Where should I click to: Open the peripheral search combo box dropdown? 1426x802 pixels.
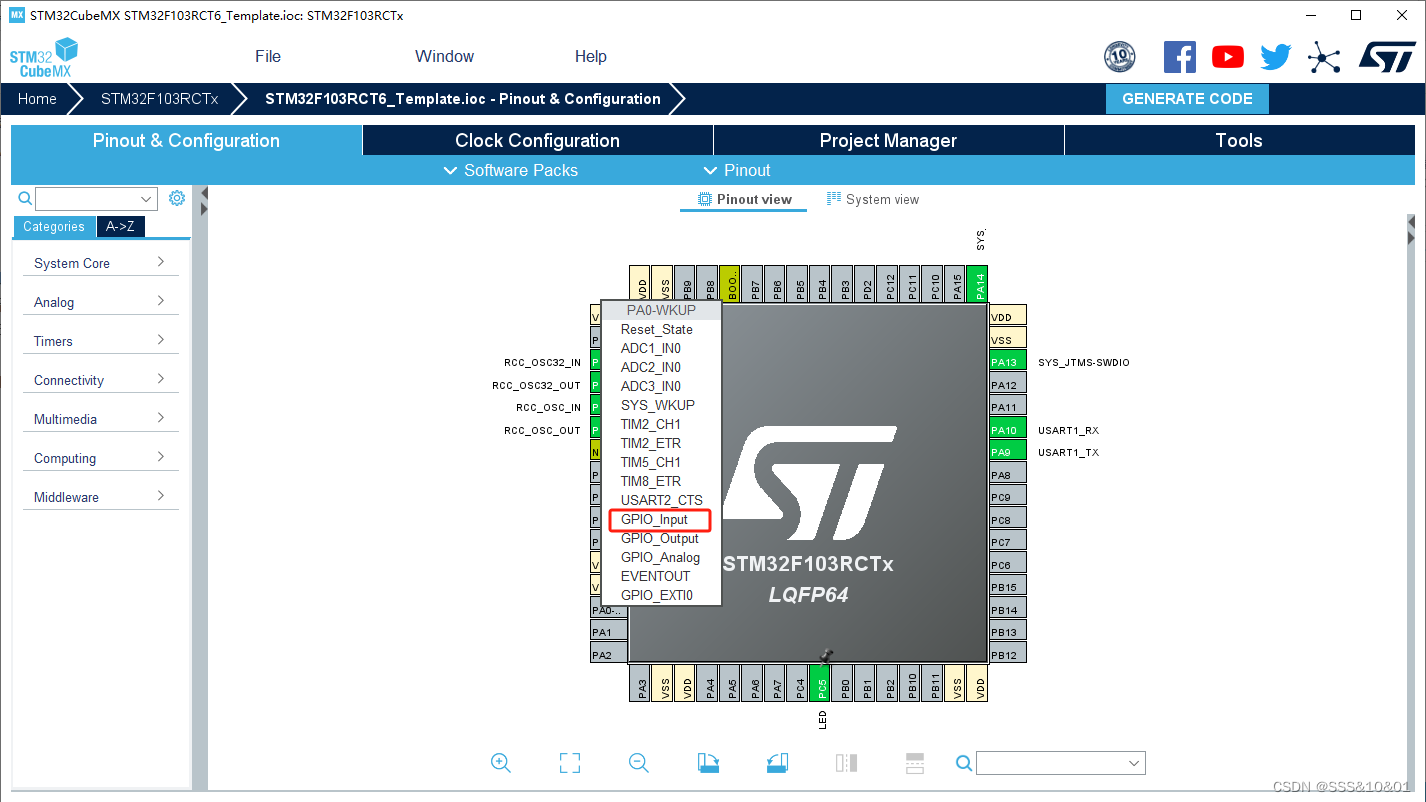(147, 199)
